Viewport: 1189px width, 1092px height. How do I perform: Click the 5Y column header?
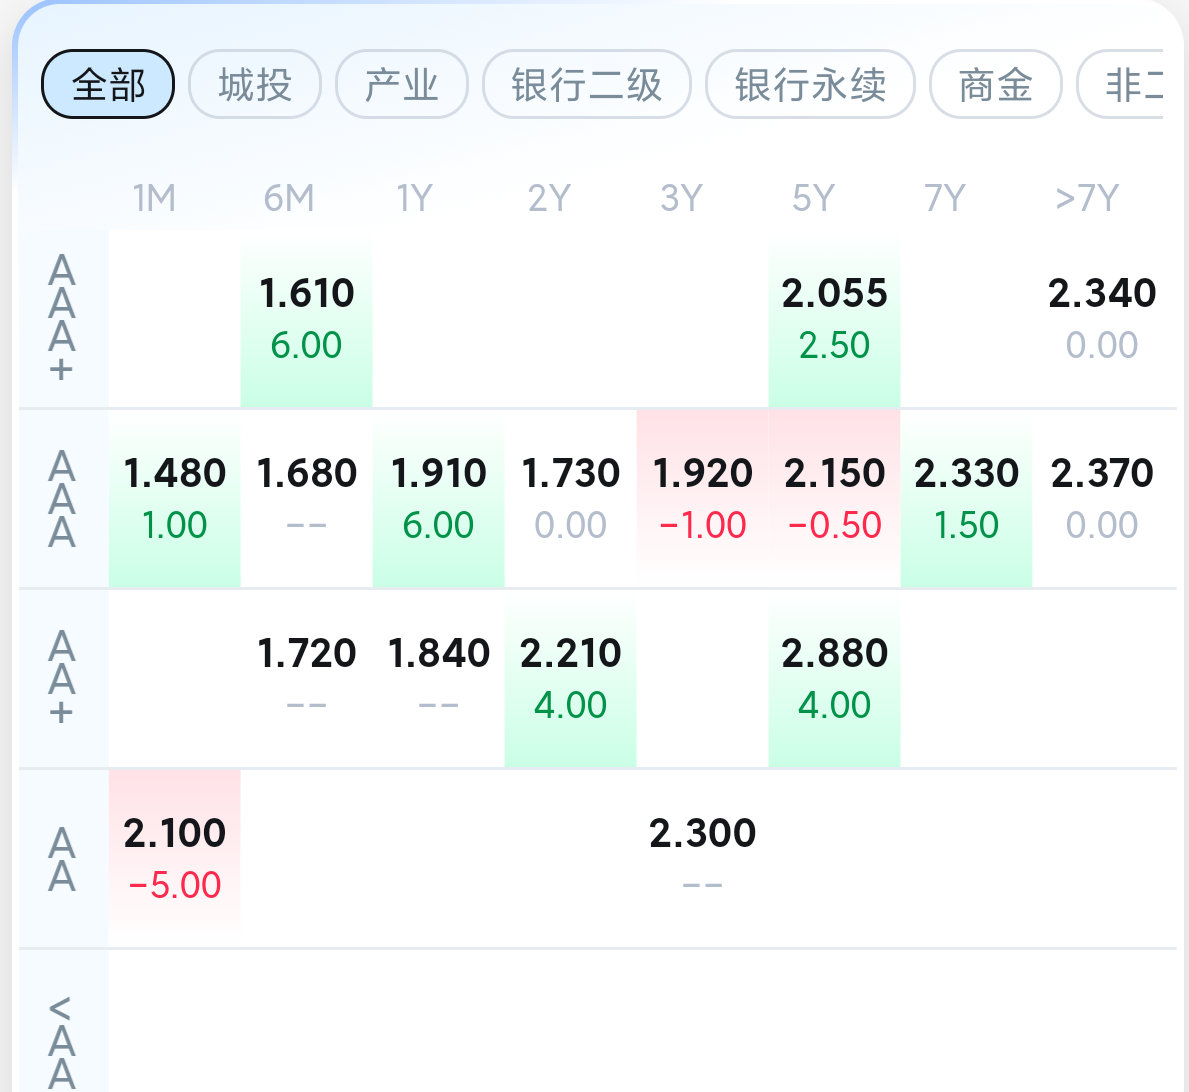pyautogui.click(x=813, y=198)
